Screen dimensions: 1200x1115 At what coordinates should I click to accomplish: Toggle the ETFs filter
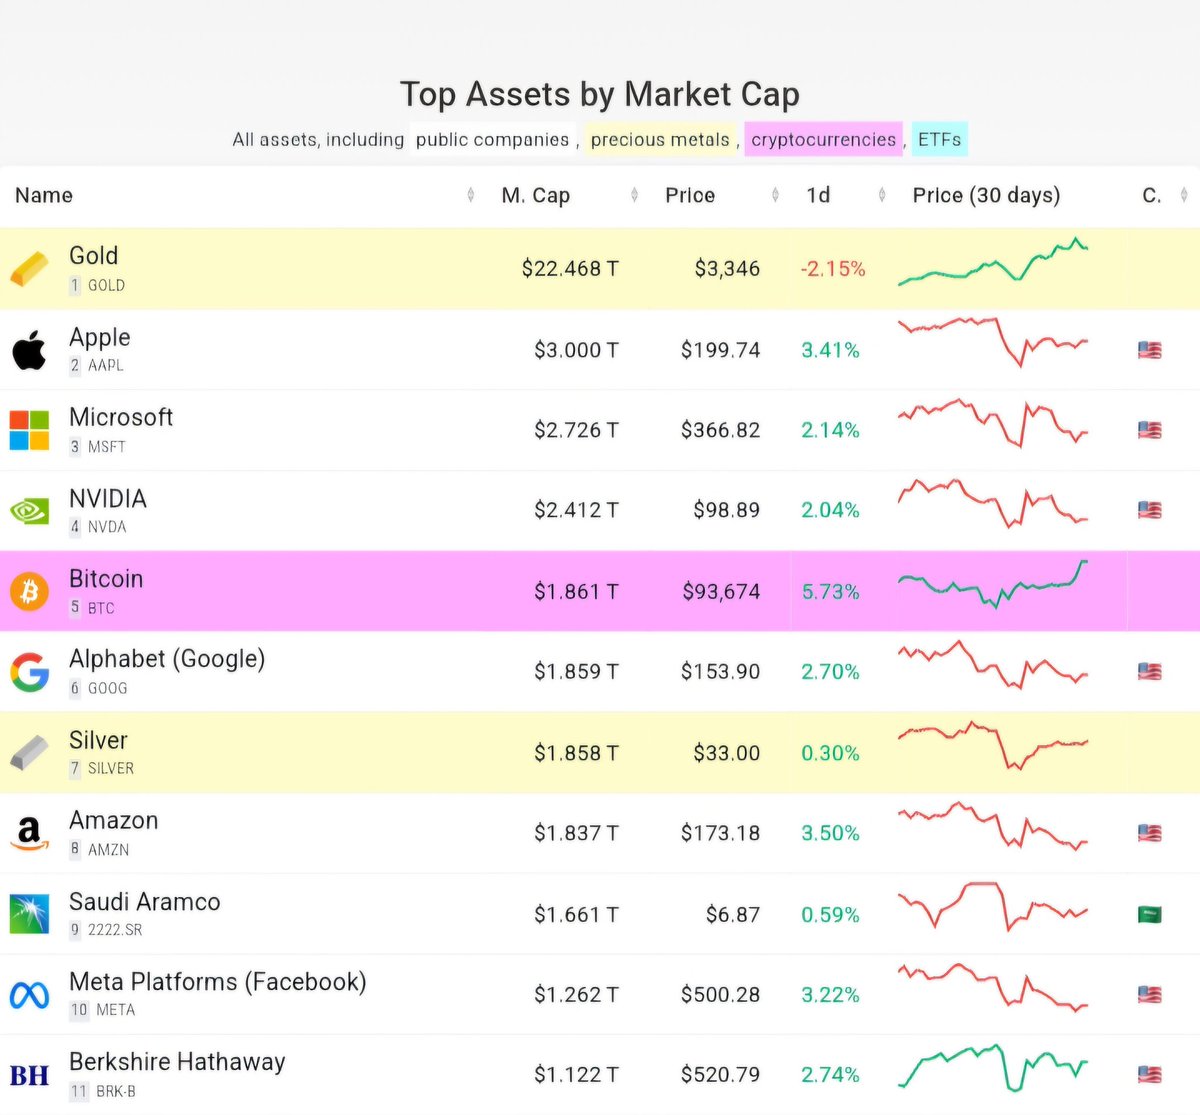tap(939, 140)
